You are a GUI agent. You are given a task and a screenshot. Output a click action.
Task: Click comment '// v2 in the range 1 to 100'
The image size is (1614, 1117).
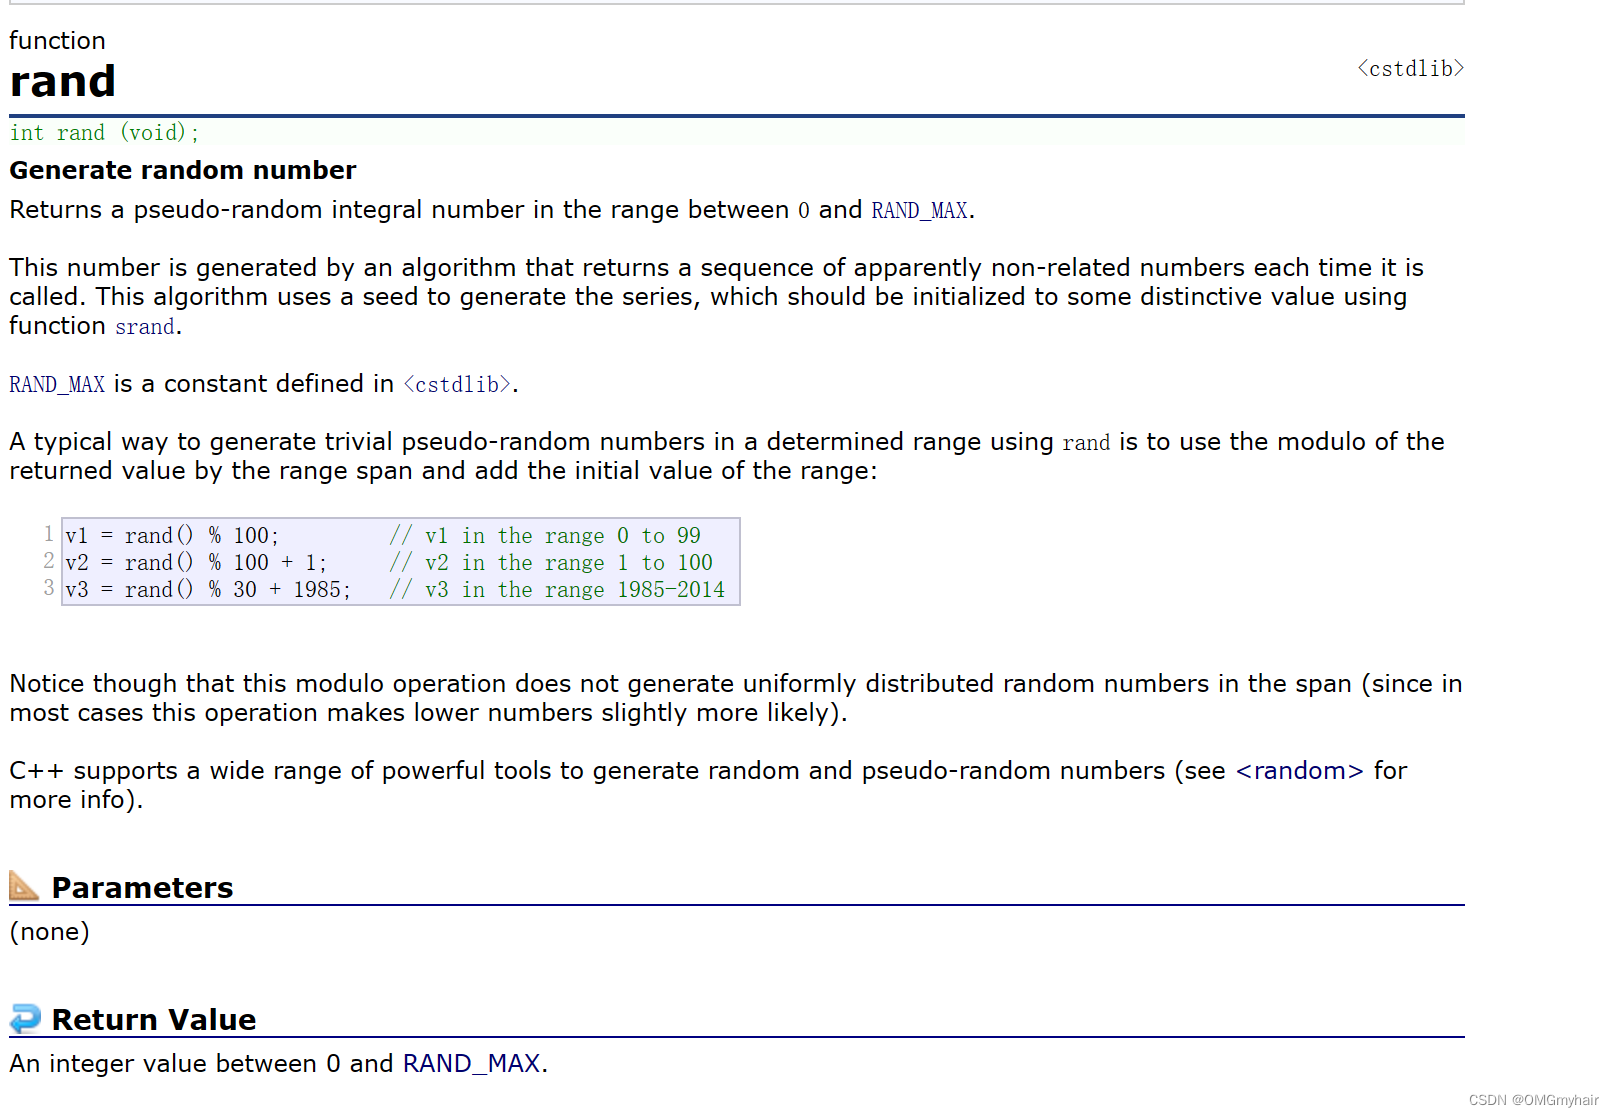click(x=551, y=563)
